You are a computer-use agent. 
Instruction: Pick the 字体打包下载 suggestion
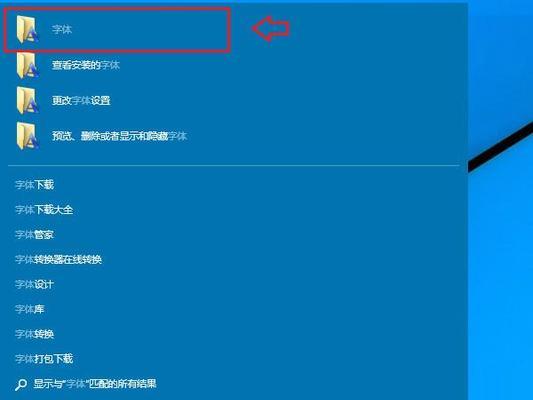(44, 359)
